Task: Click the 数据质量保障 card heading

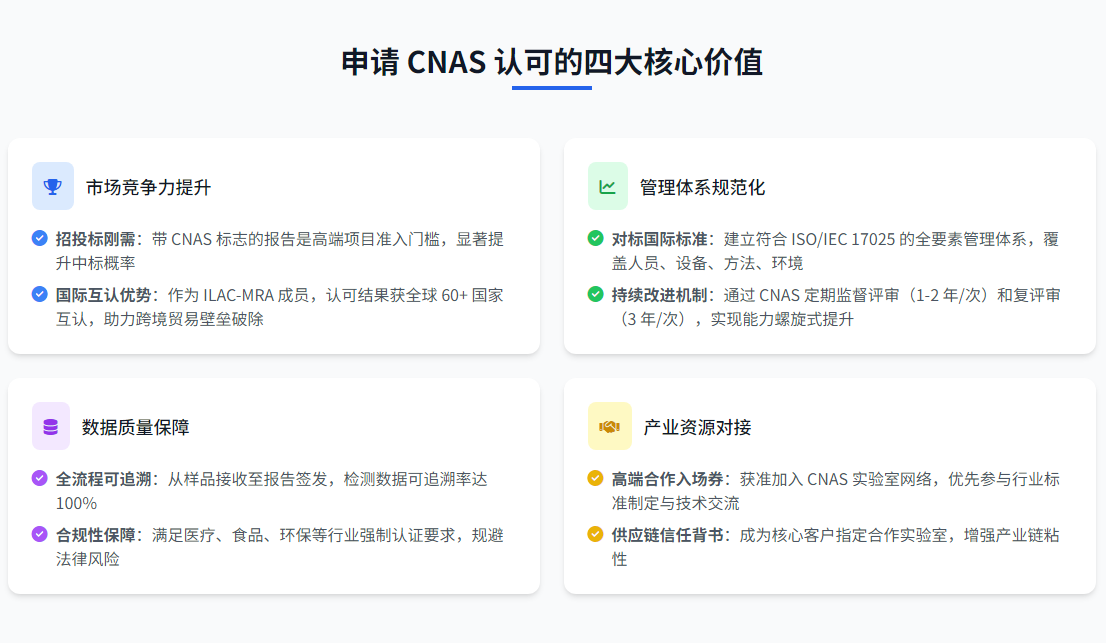Action: [x=135, y=427]
